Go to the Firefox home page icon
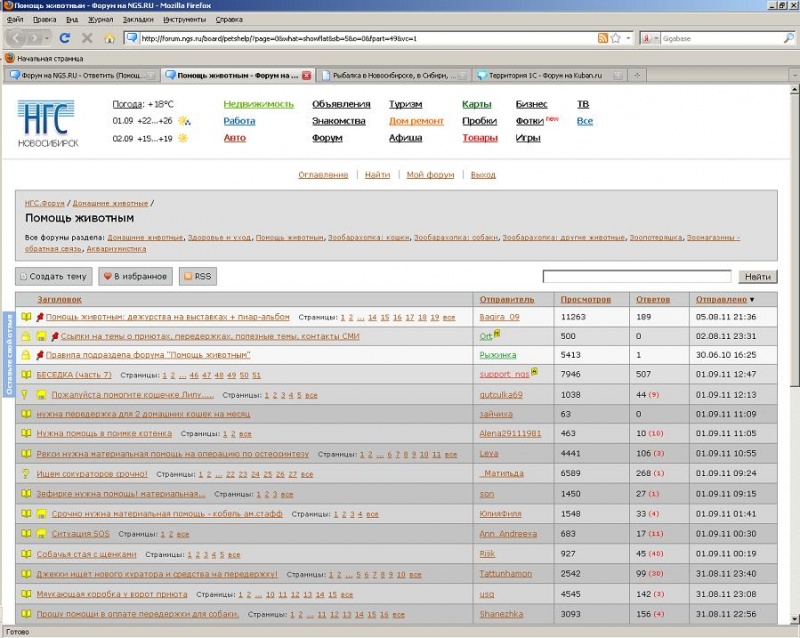 (110, 38)
